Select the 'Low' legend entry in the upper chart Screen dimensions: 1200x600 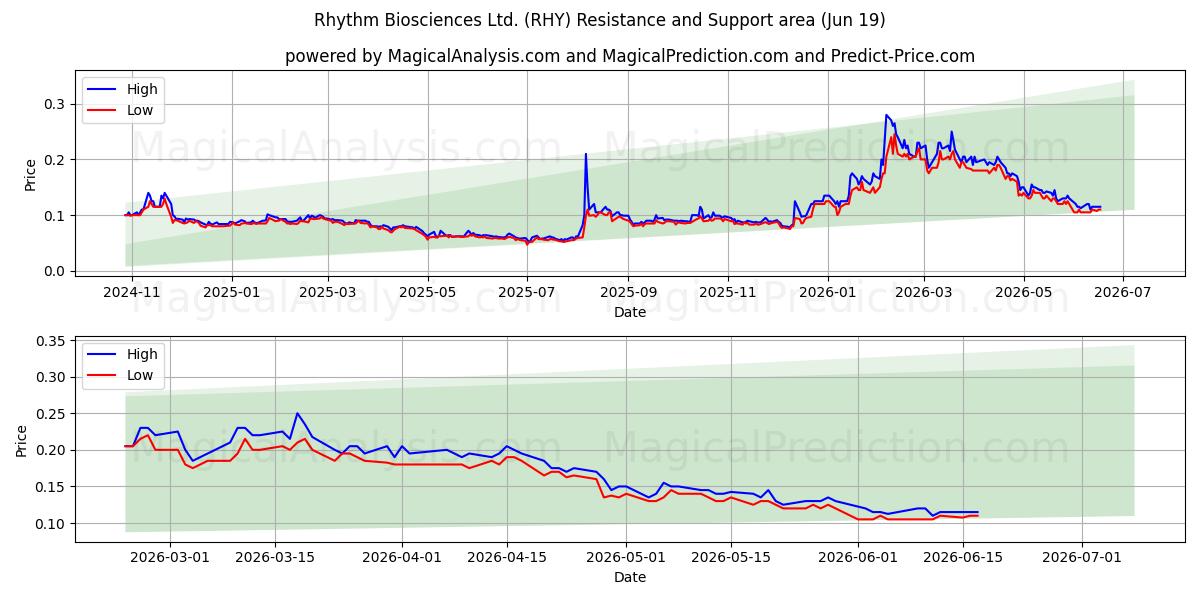(140, 110)
